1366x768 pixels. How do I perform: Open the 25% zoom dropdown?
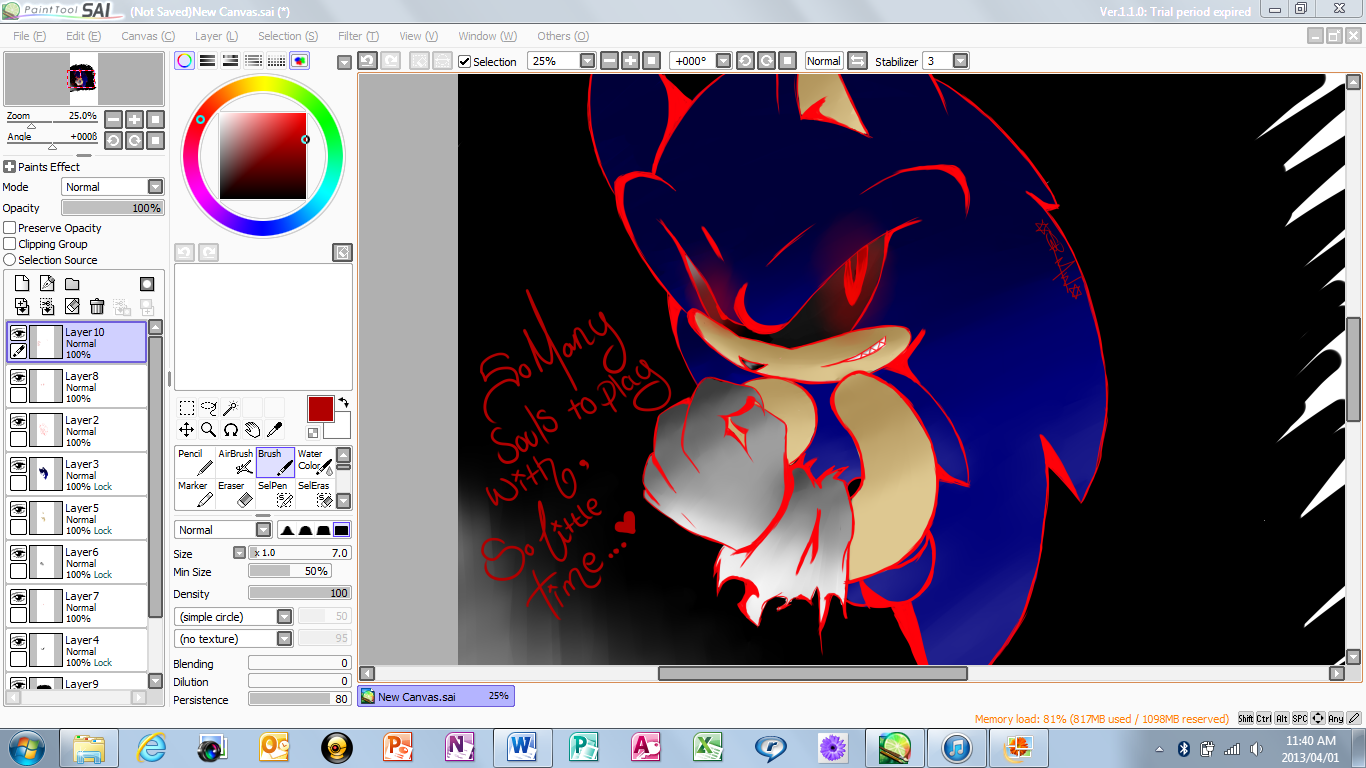point(587,61)
